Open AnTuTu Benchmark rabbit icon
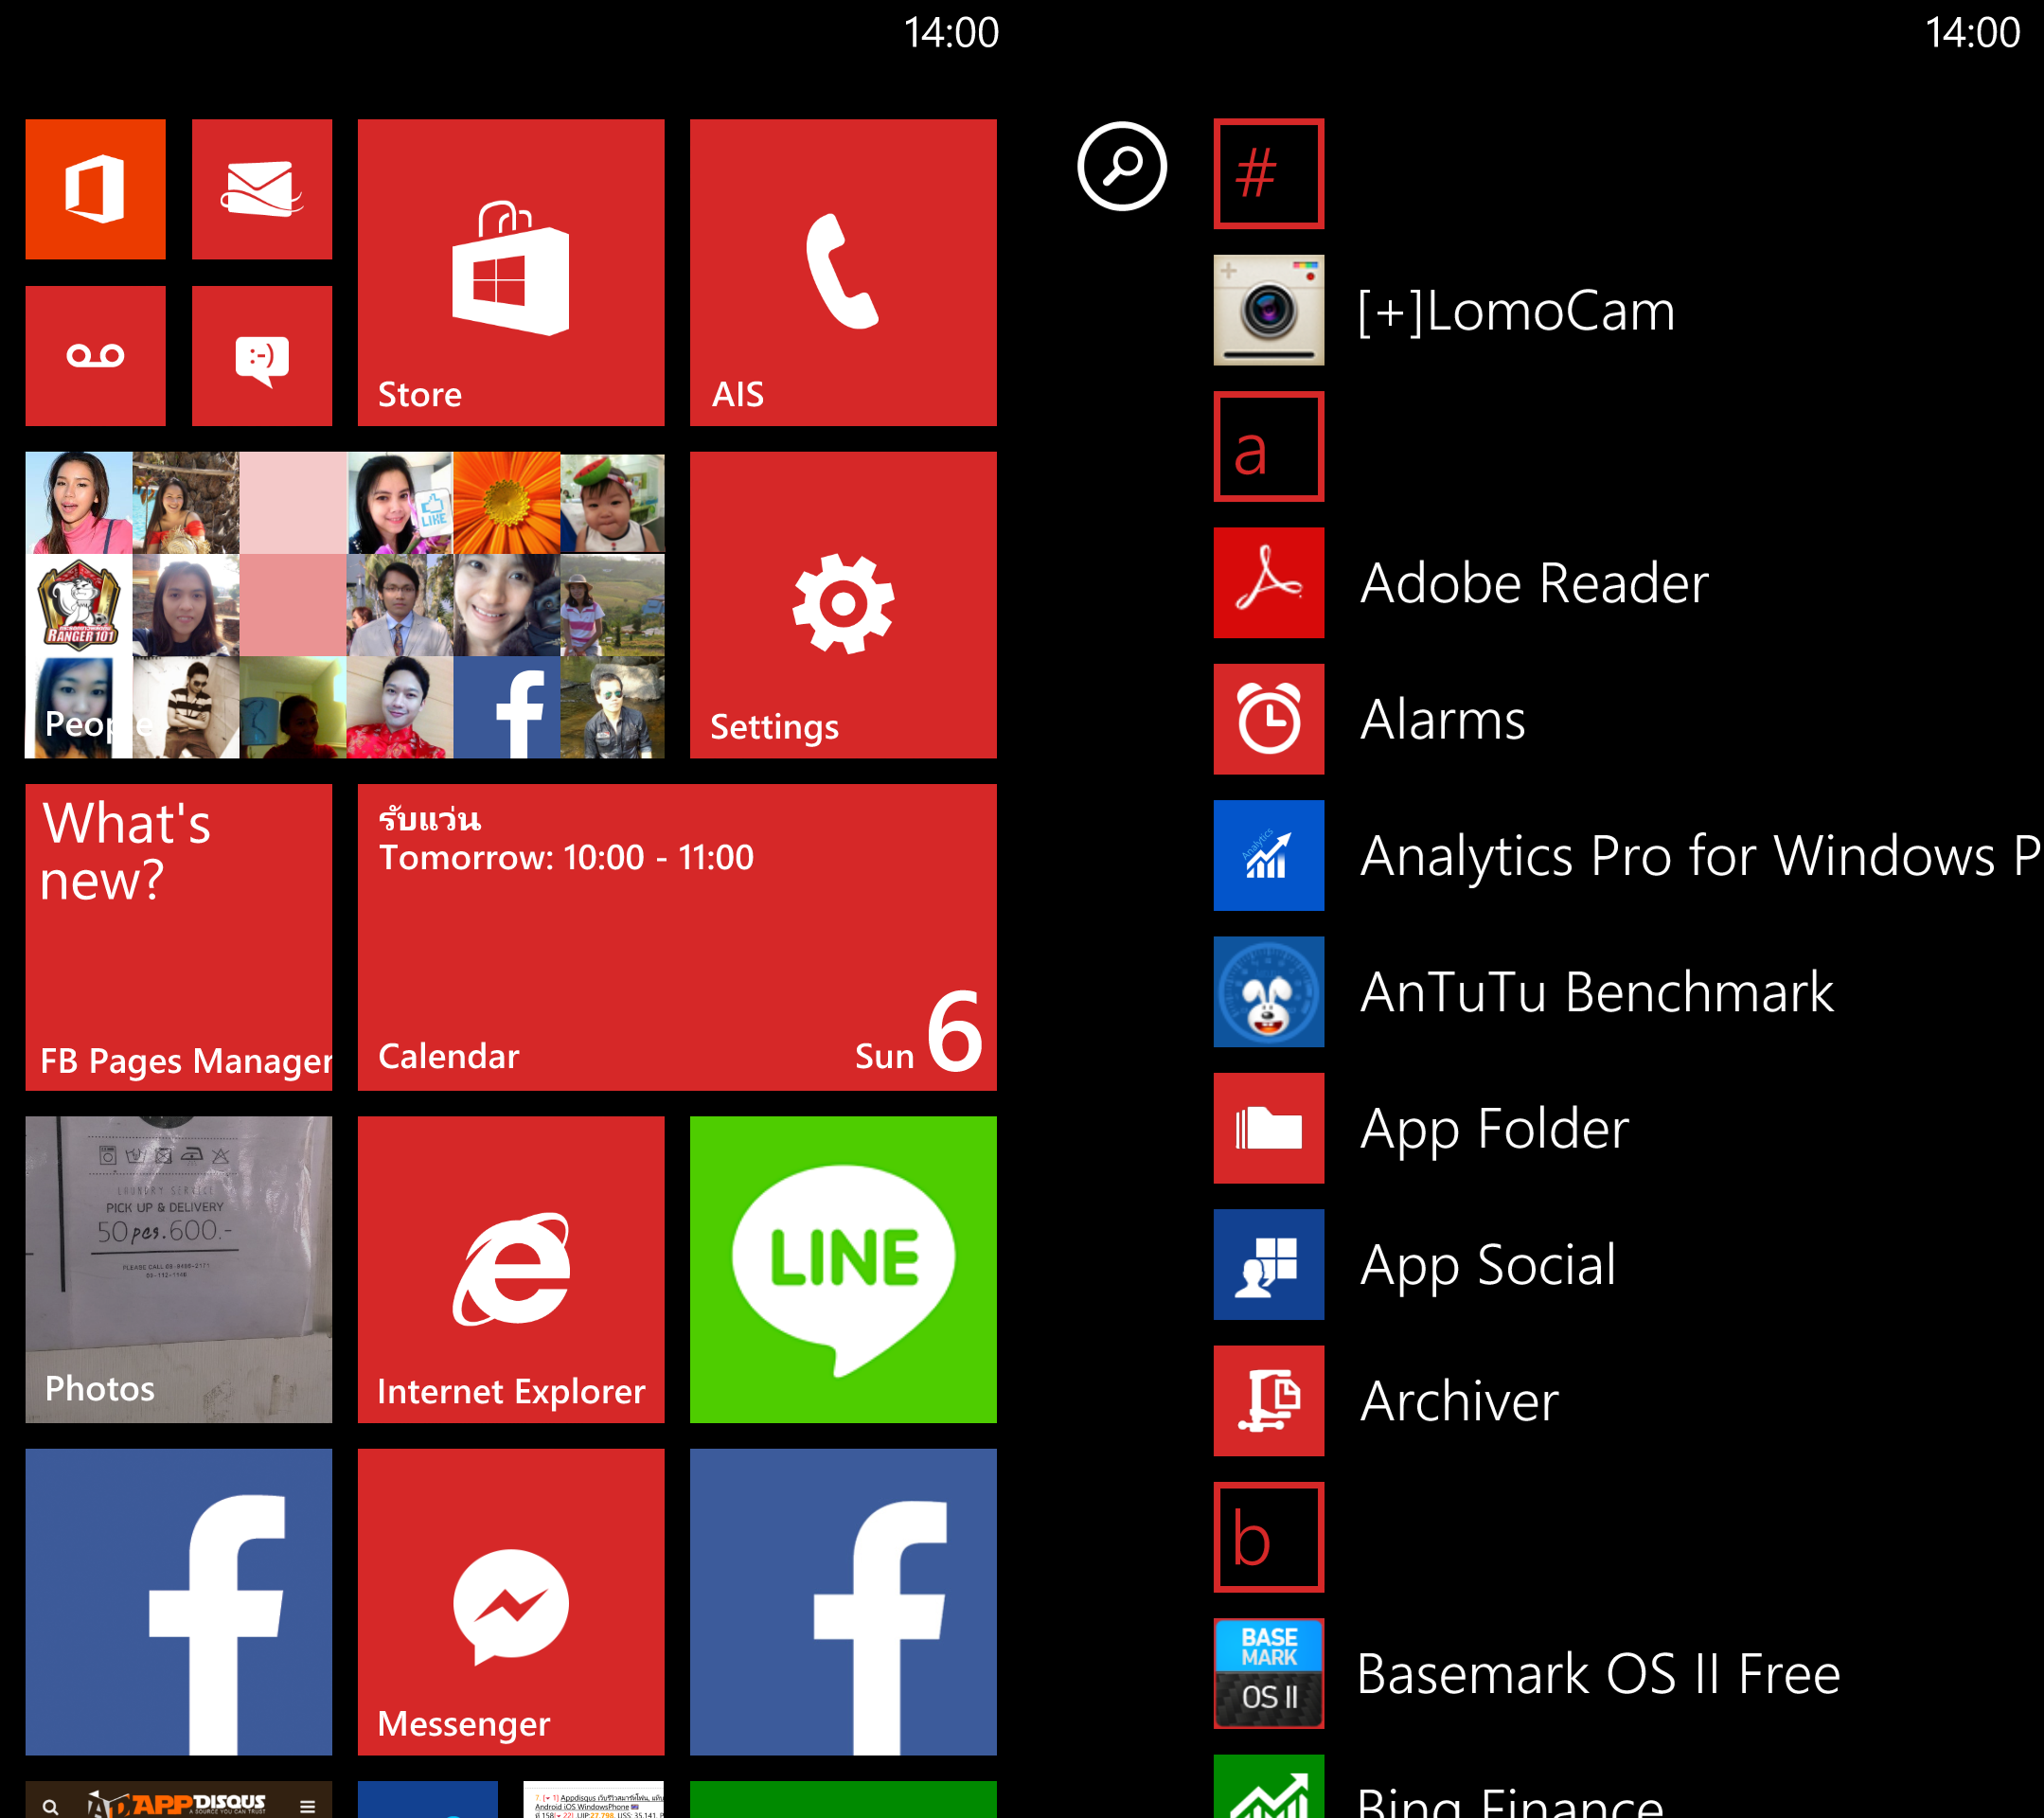 point(1269,992)
